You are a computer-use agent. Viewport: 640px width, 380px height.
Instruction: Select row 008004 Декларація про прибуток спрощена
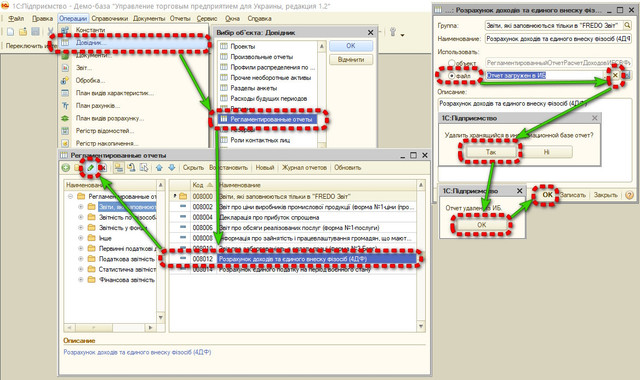coord(293,217)
